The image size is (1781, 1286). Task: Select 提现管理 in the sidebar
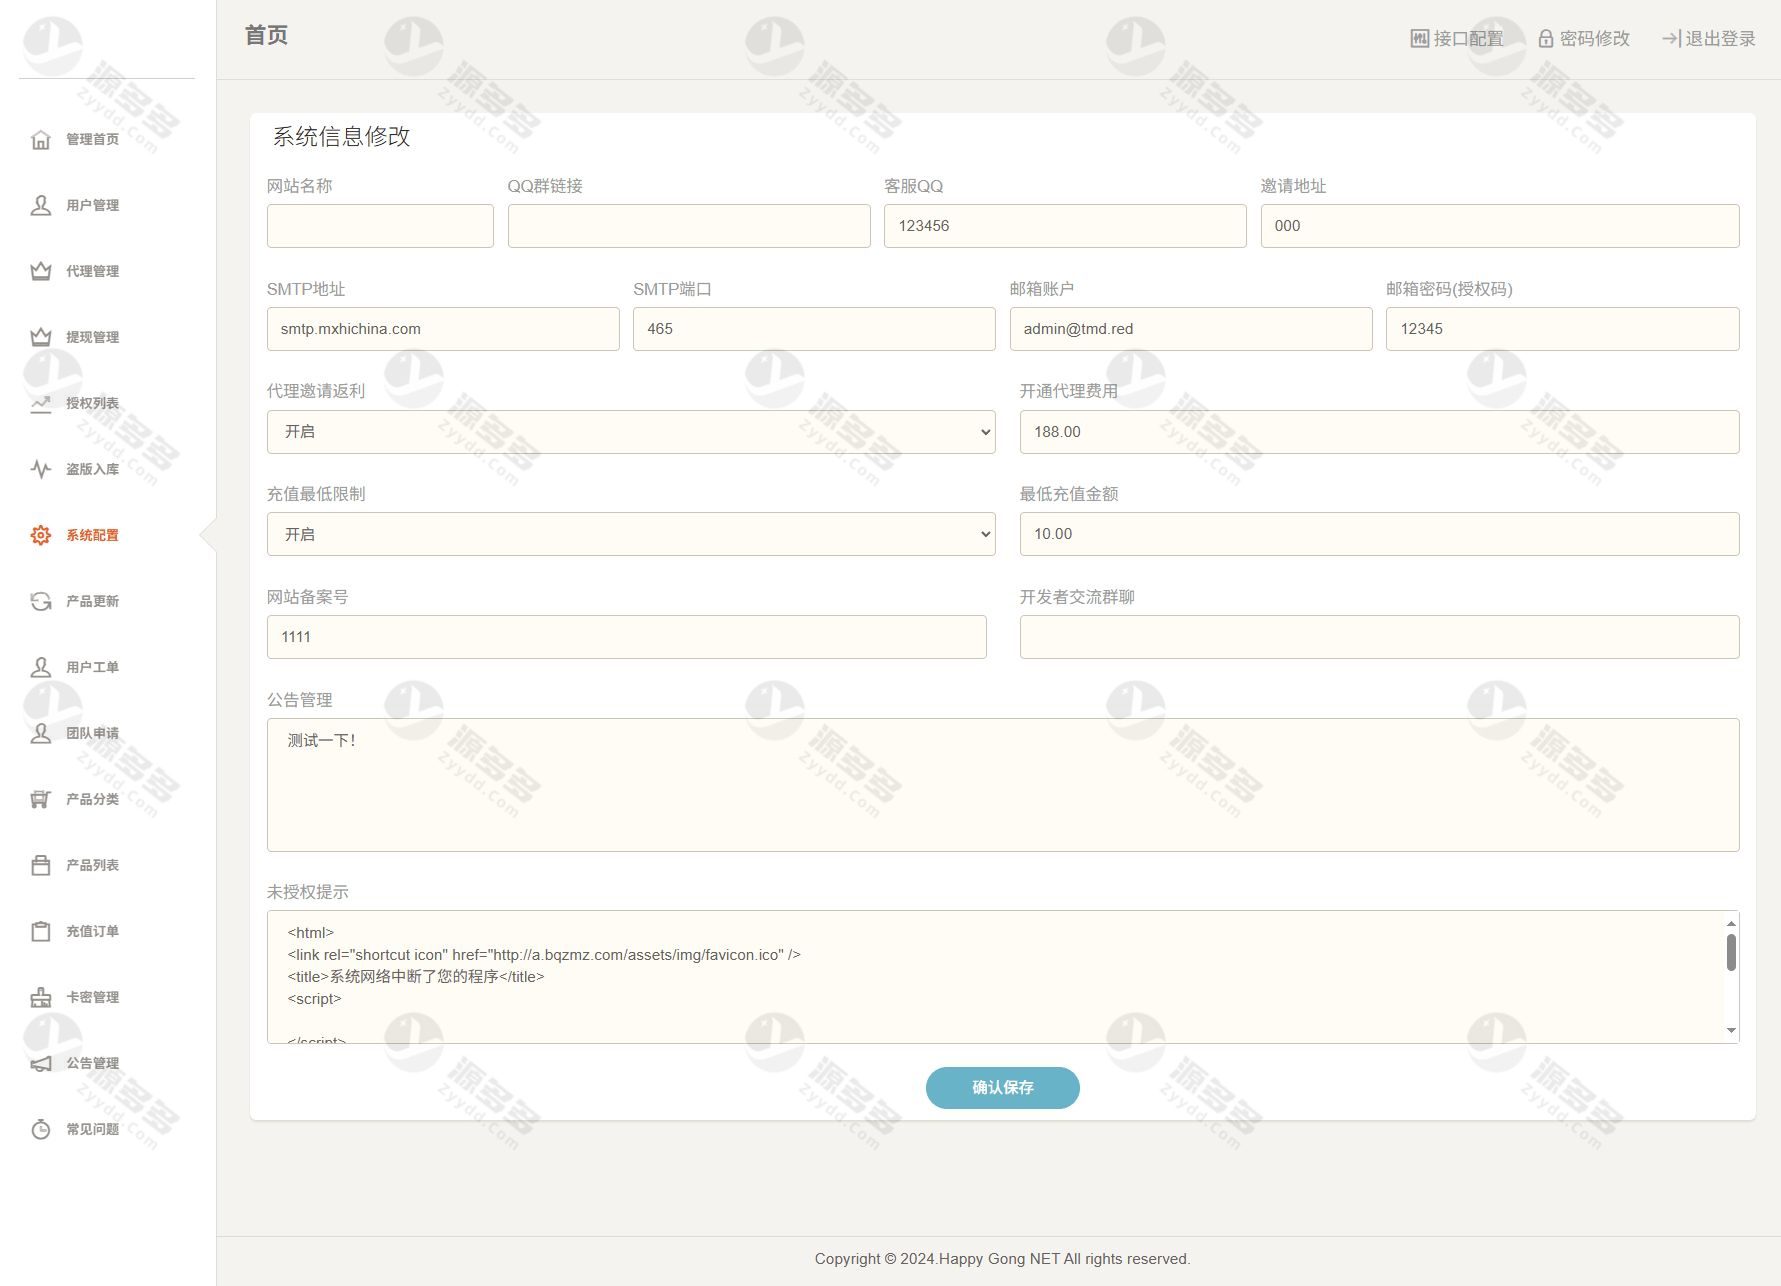point(92,337)
